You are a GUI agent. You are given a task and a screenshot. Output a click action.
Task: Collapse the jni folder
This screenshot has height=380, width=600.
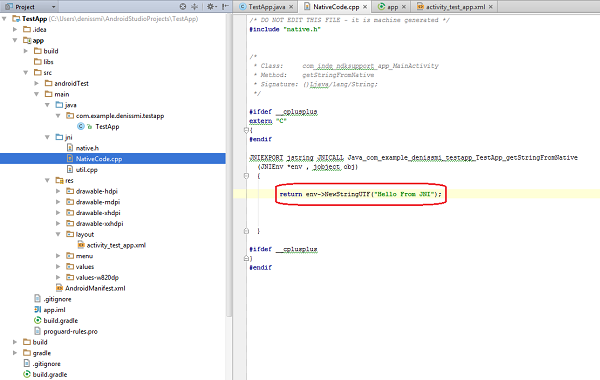coord(47,137)
